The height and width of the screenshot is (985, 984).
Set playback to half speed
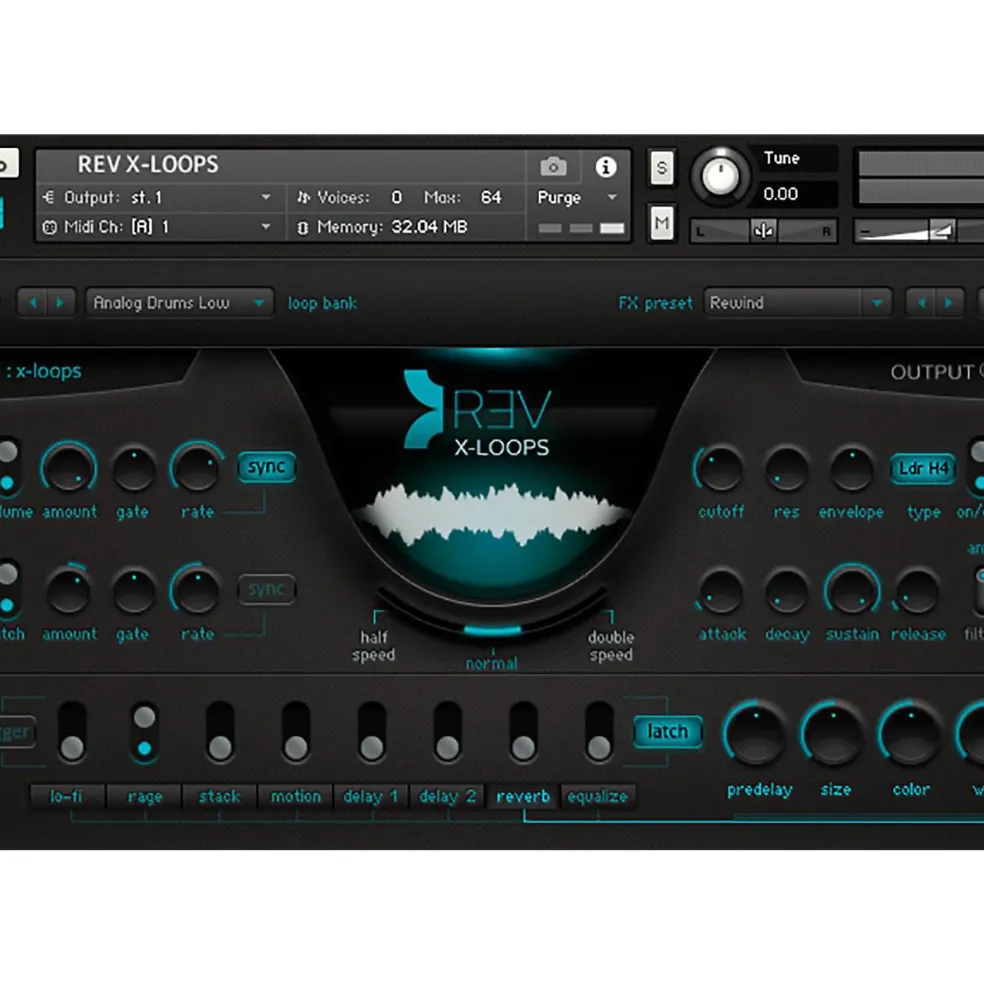pos(373,646)
